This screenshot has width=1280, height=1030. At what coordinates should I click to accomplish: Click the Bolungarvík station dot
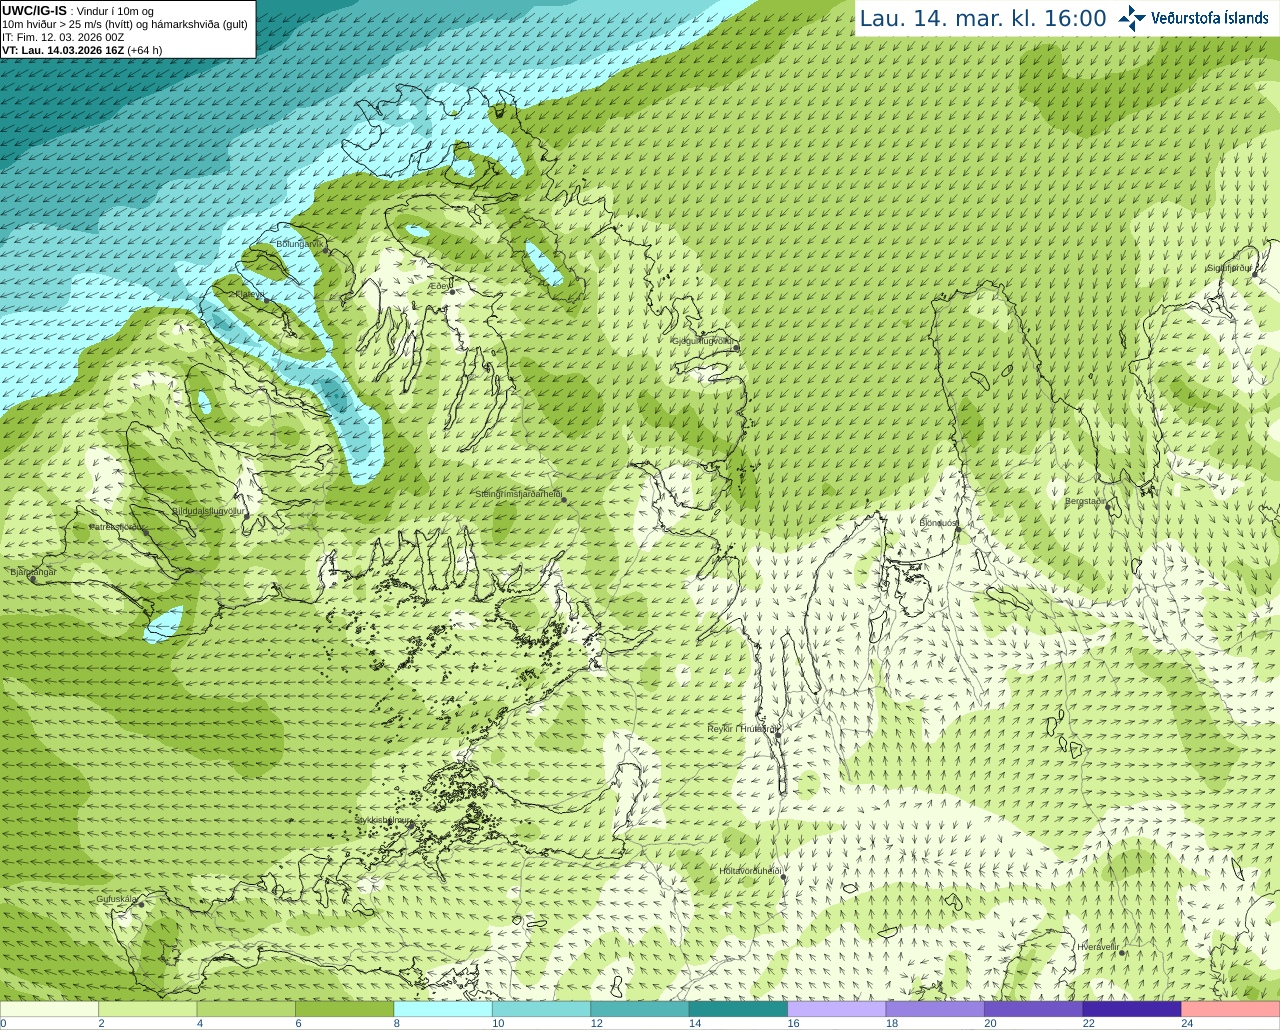(x=327, y=250)
